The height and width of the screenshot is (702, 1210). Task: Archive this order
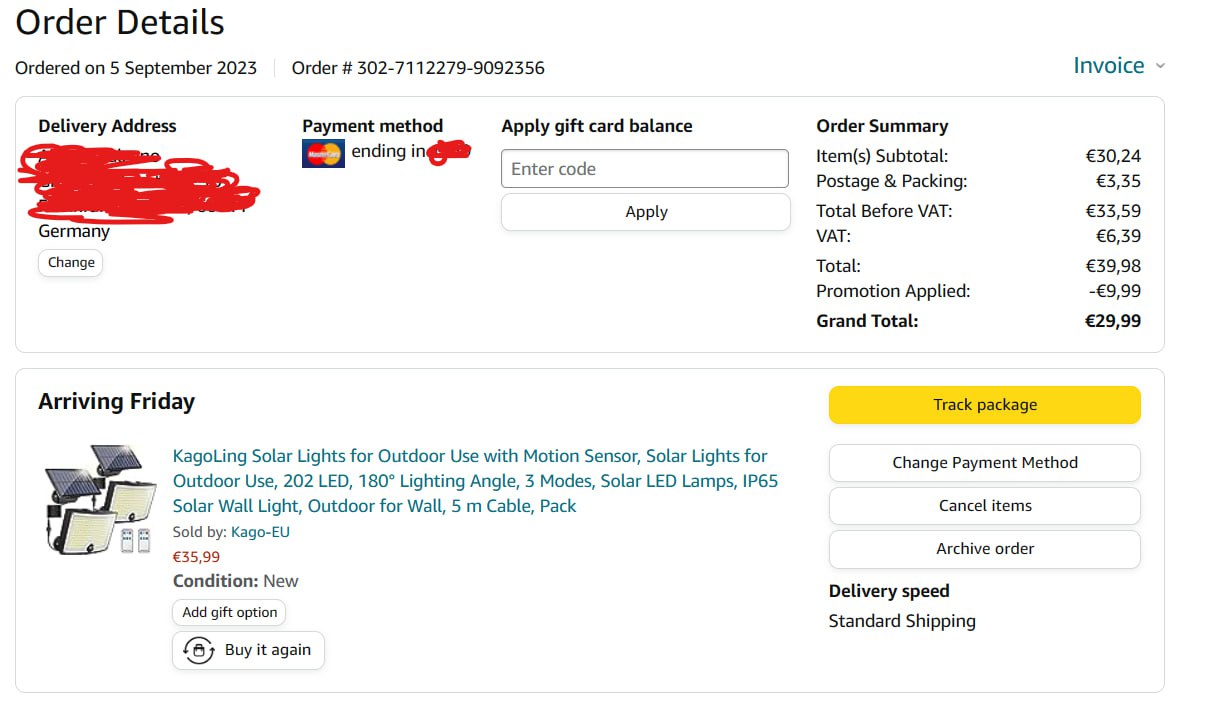coord(984,549)
